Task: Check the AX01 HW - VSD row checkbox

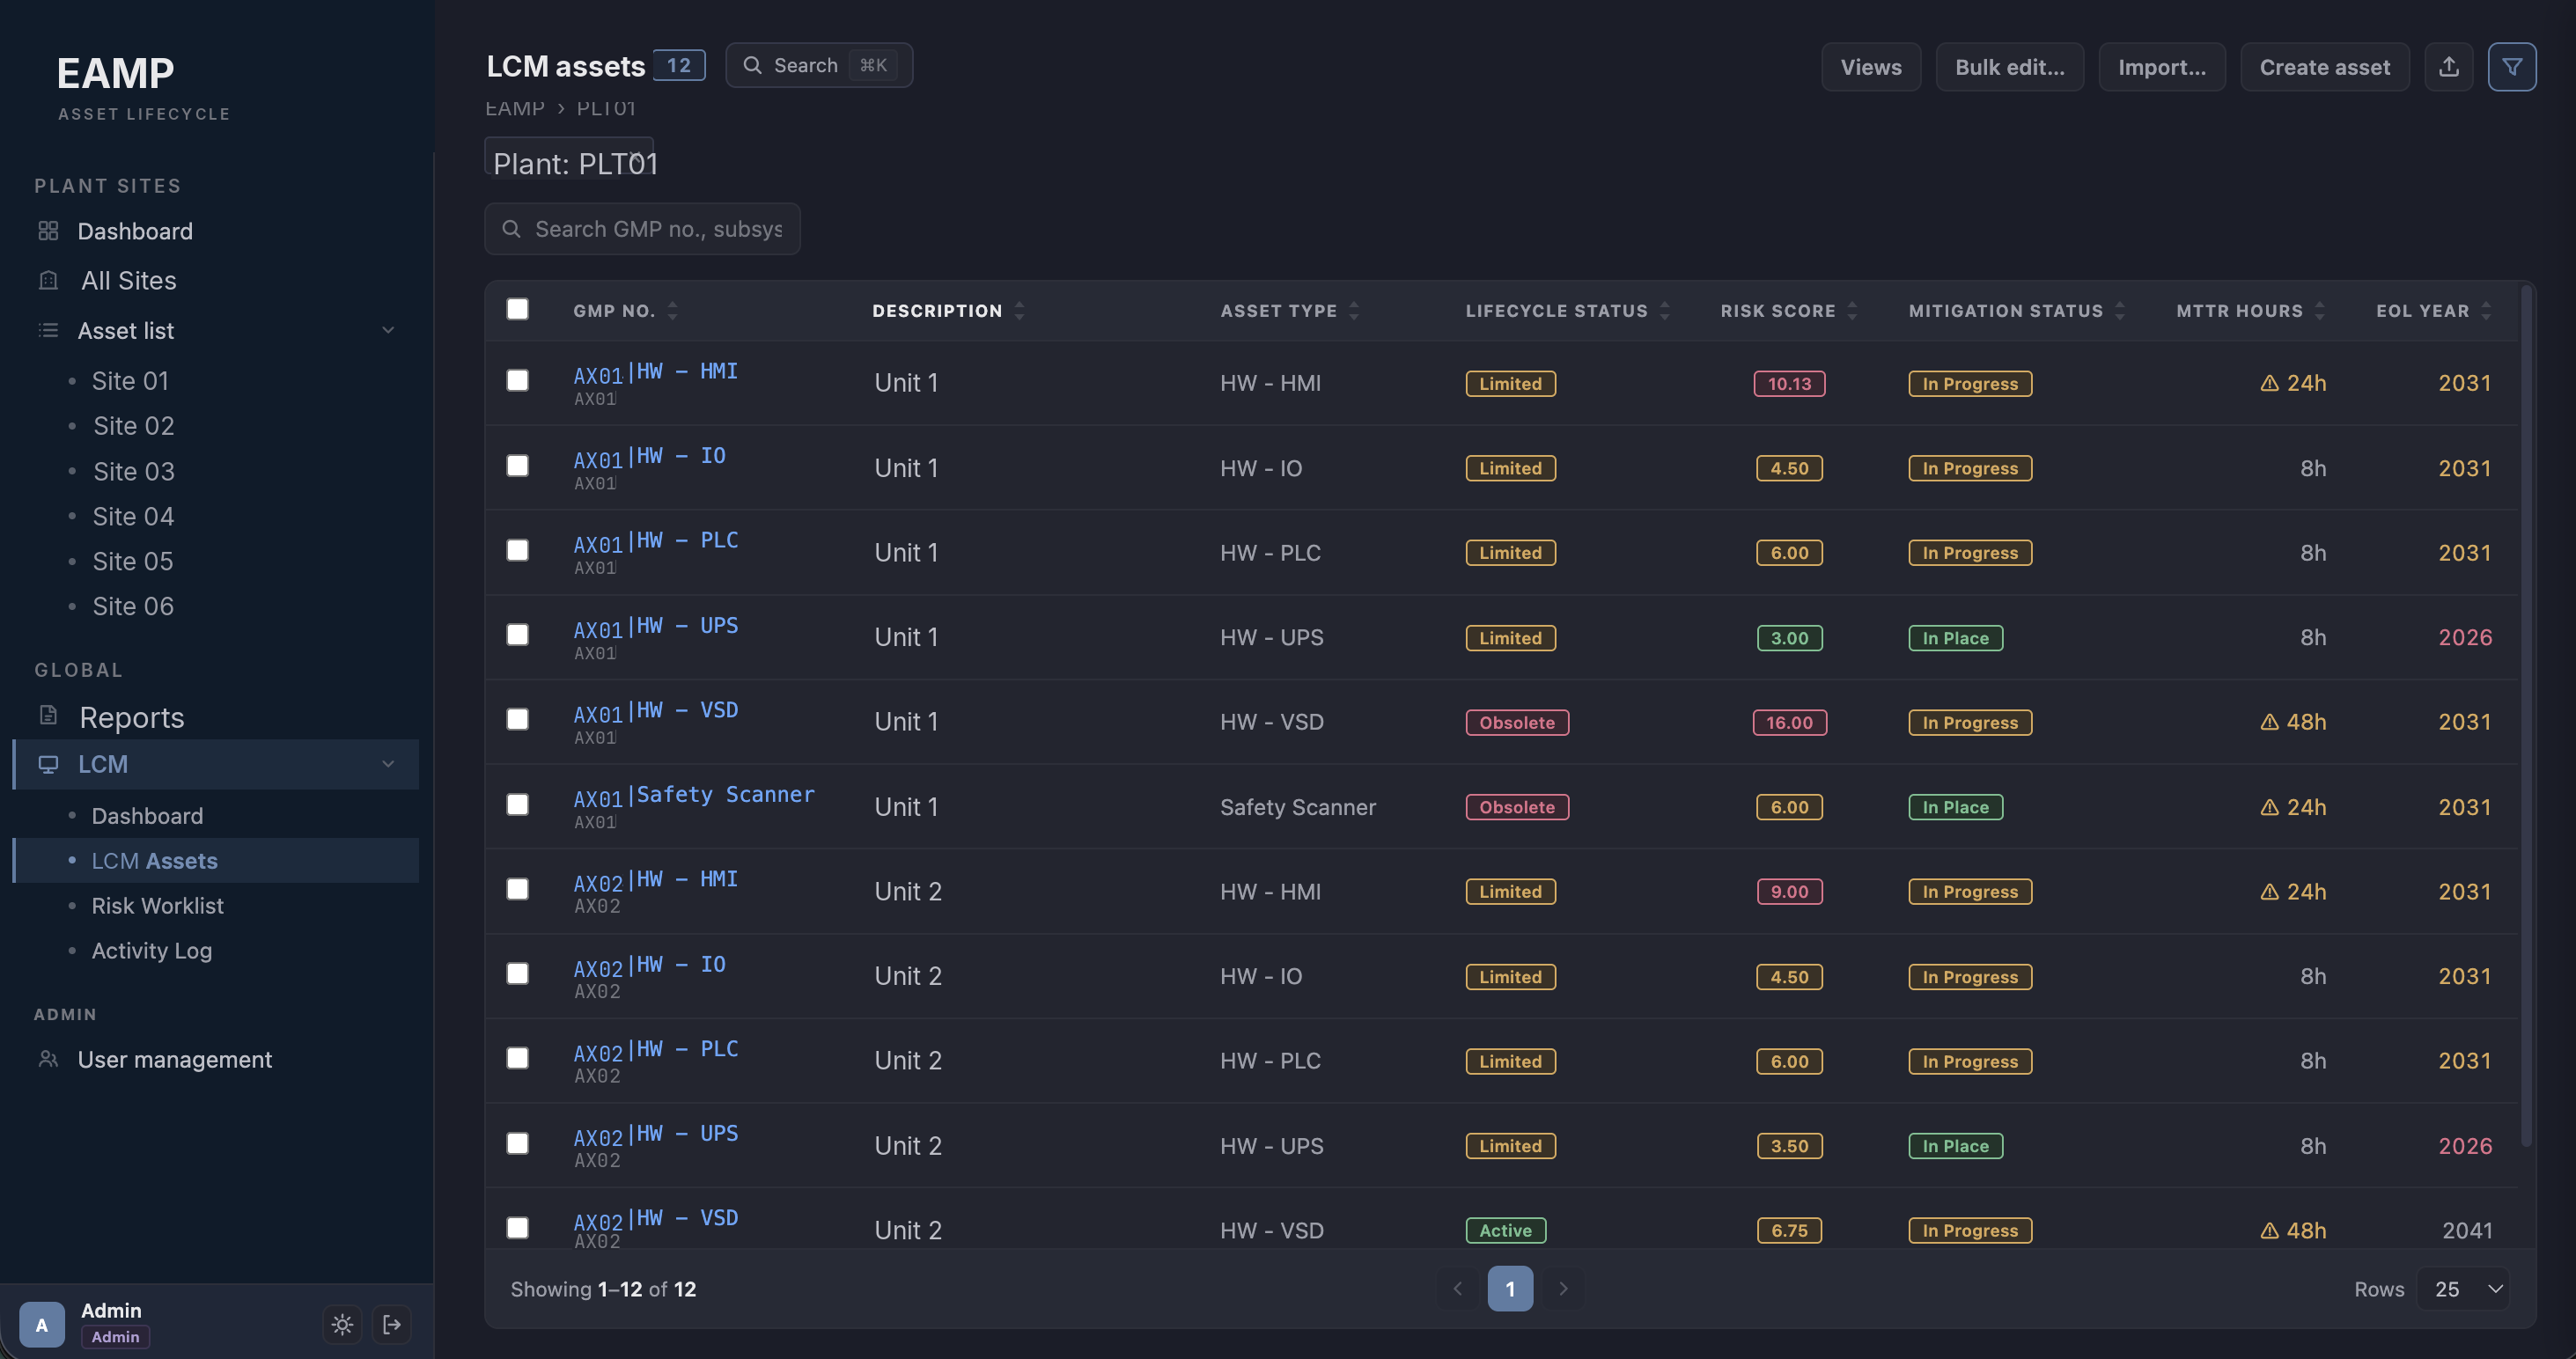Action: click(517, 719)
